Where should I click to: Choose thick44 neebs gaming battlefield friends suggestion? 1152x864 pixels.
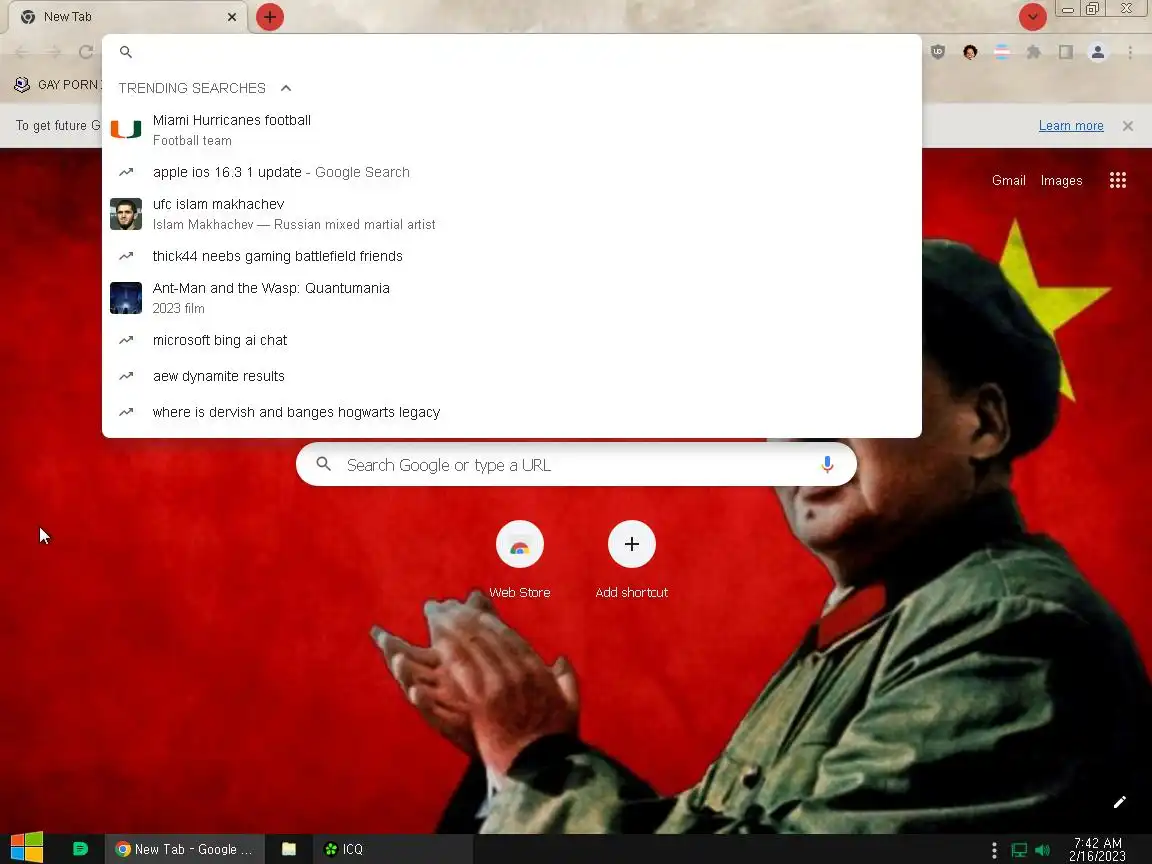[511, 256]
